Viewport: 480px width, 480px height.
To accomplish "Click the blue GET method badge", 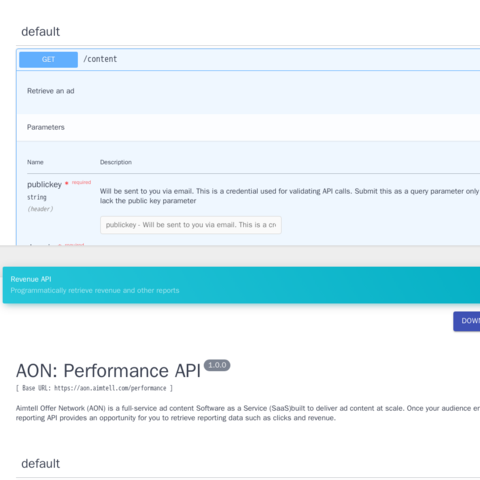I will [x=48, y=59].
